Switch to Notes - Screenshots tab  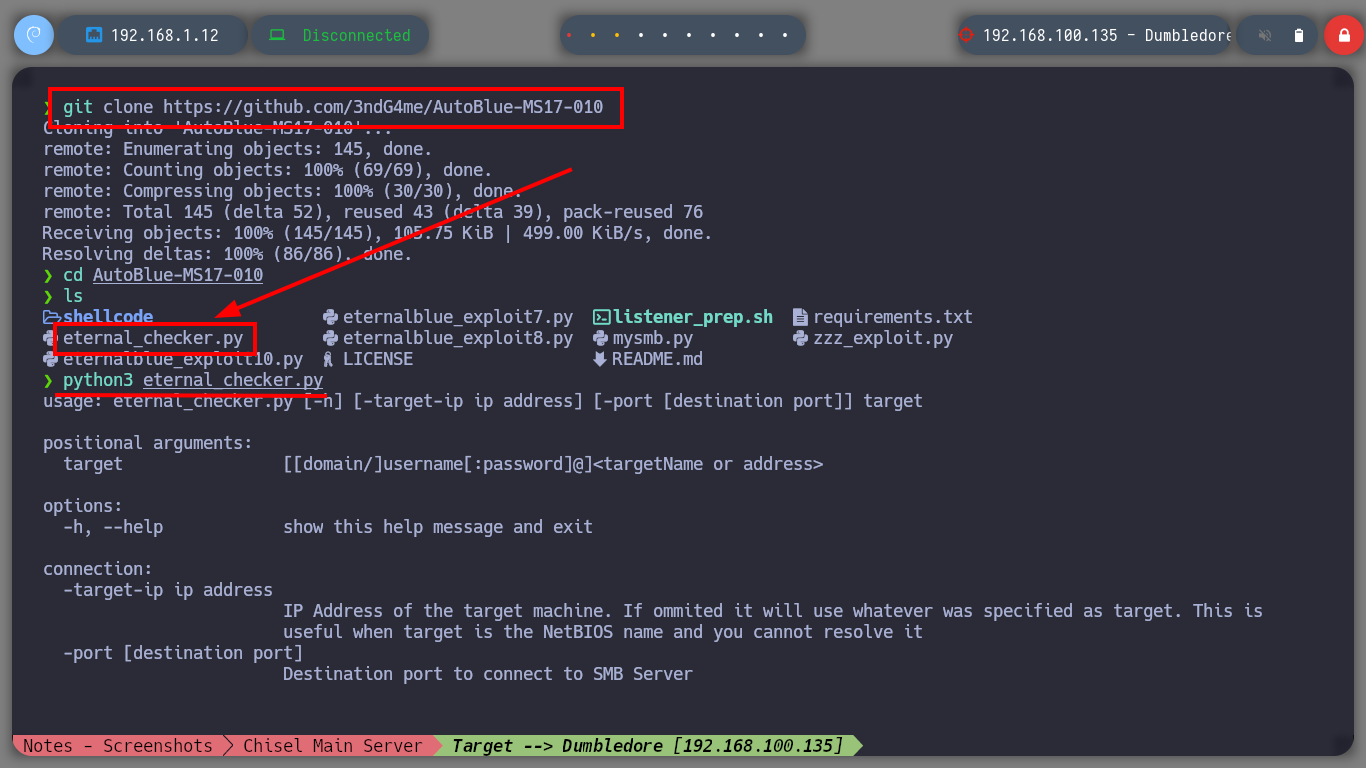tap(117, 746)
